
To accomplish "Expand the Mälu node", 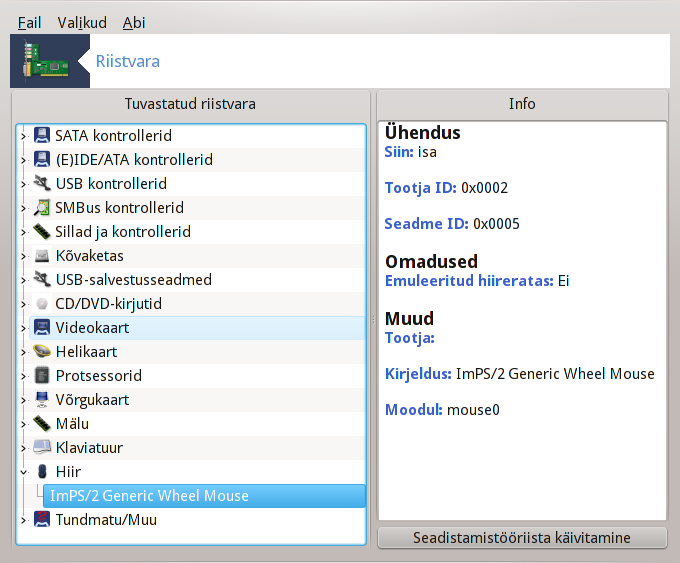I will click(x=23, y=424).
